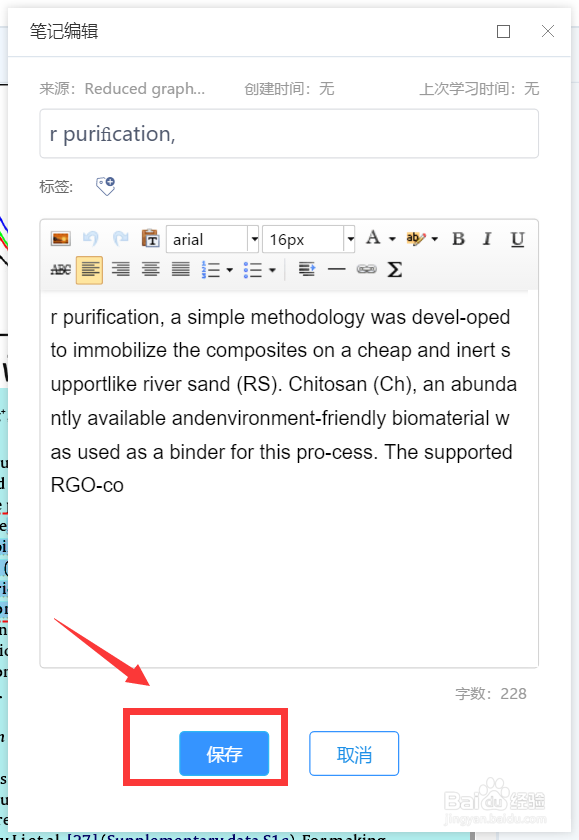The height and width of the screenshot is (840, 579).
Task: Insert a bulleted list
Action: pyautogui.click(x=253, y=269)
